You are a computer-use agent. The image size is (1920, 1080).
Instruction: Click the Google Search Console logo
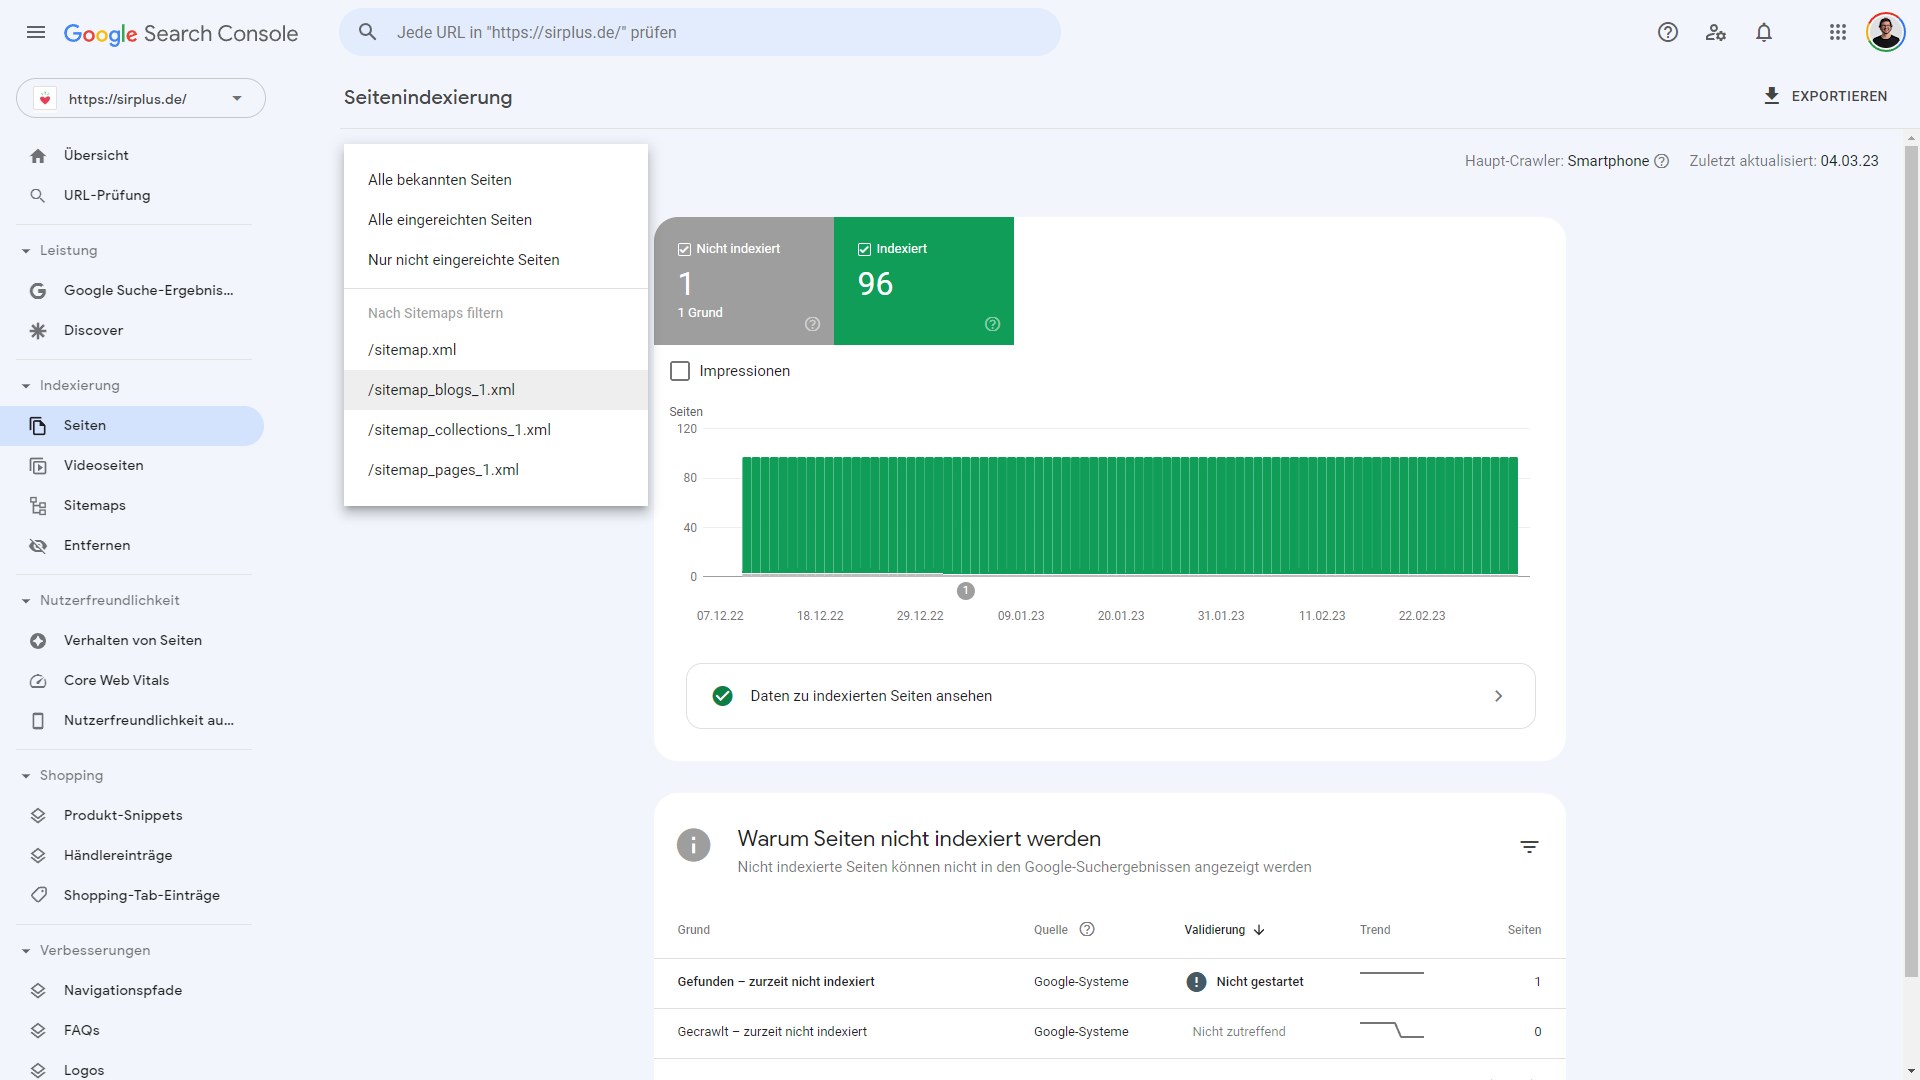pyautogui.click(x=181, y=33)
